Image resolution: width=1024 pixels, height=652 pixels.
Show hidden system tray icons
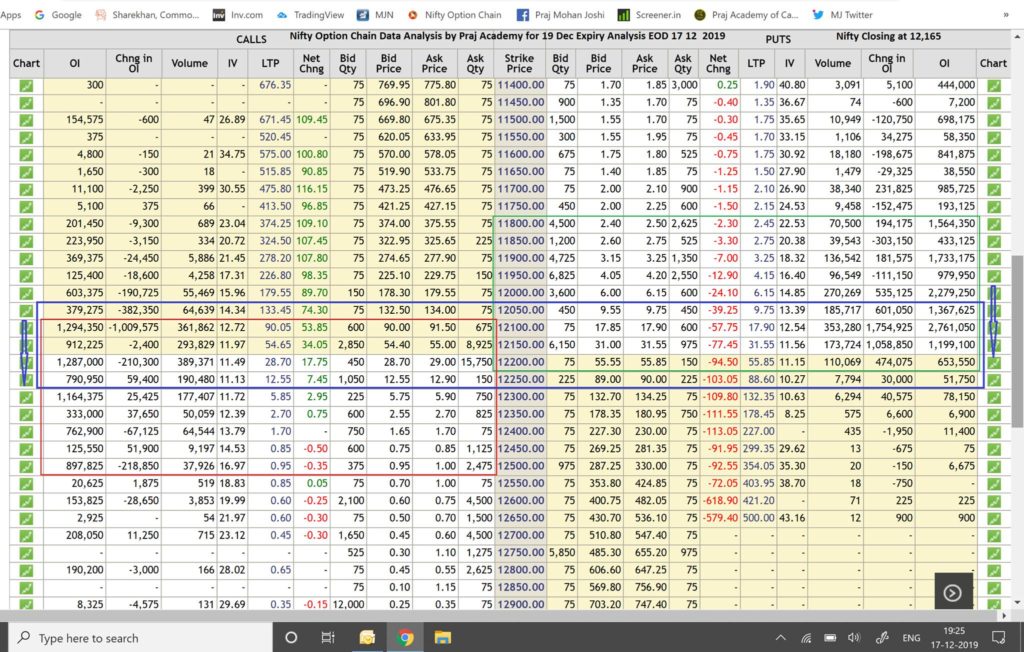pyautogui.click(x=781, y=637)
